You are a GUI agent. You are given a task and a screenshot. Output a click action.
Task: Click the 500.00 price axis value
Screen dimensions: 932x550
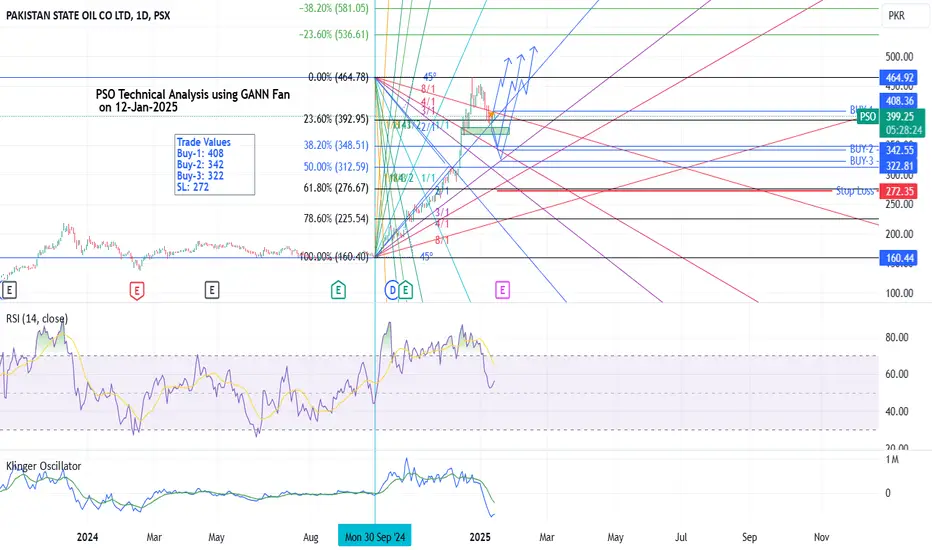point(899,56)
